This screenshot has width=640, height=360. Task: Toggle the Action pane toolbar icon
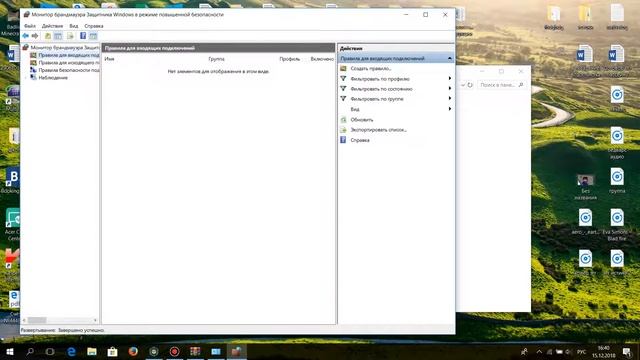[93, 36]
